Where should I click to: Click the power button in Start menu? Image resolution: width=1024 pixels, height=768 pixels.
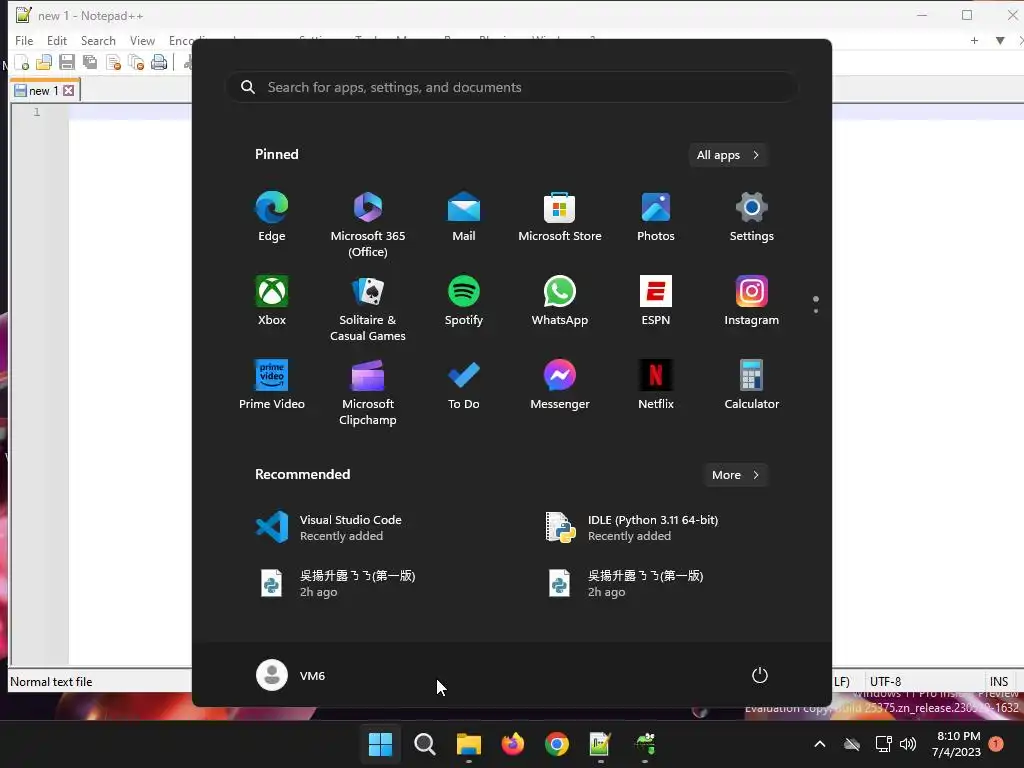pos(760,675)
